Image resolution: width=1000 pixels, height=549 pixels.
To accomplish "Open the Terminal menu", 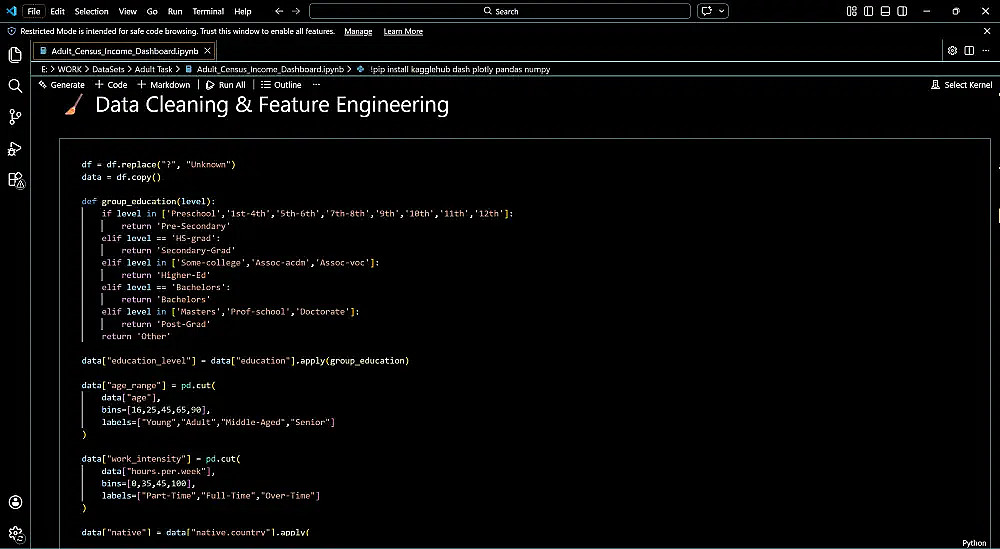I will coord(208,11).
